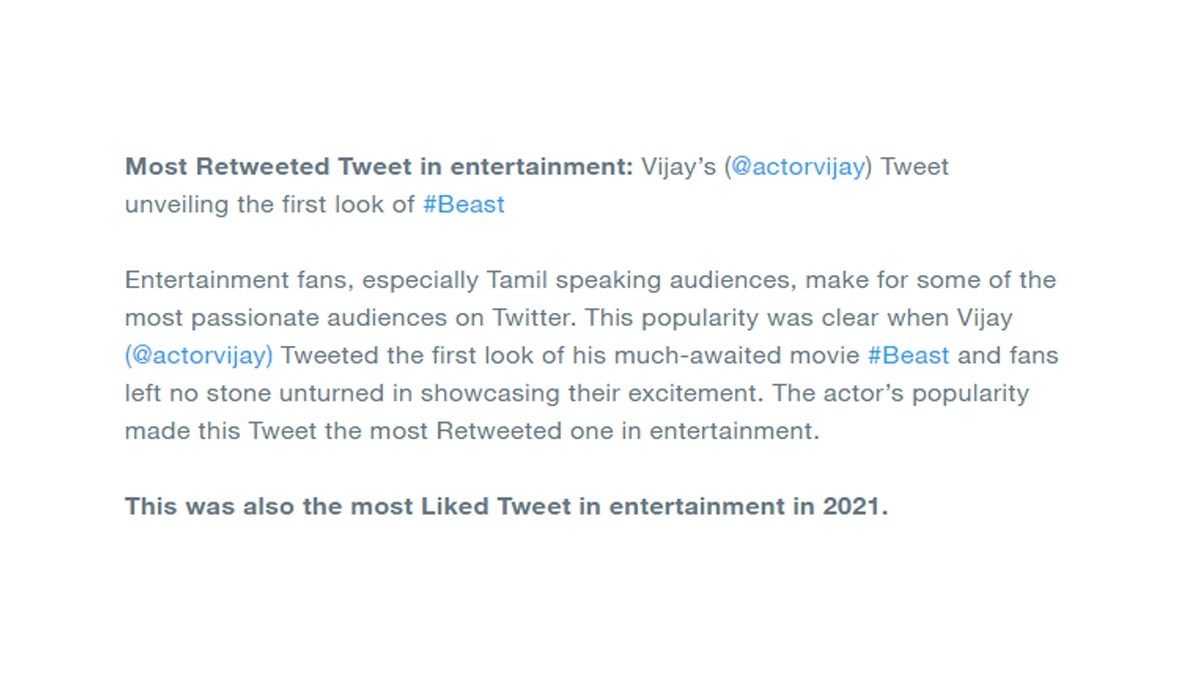Click the word 'Tweet' ending the heading line

915,167
